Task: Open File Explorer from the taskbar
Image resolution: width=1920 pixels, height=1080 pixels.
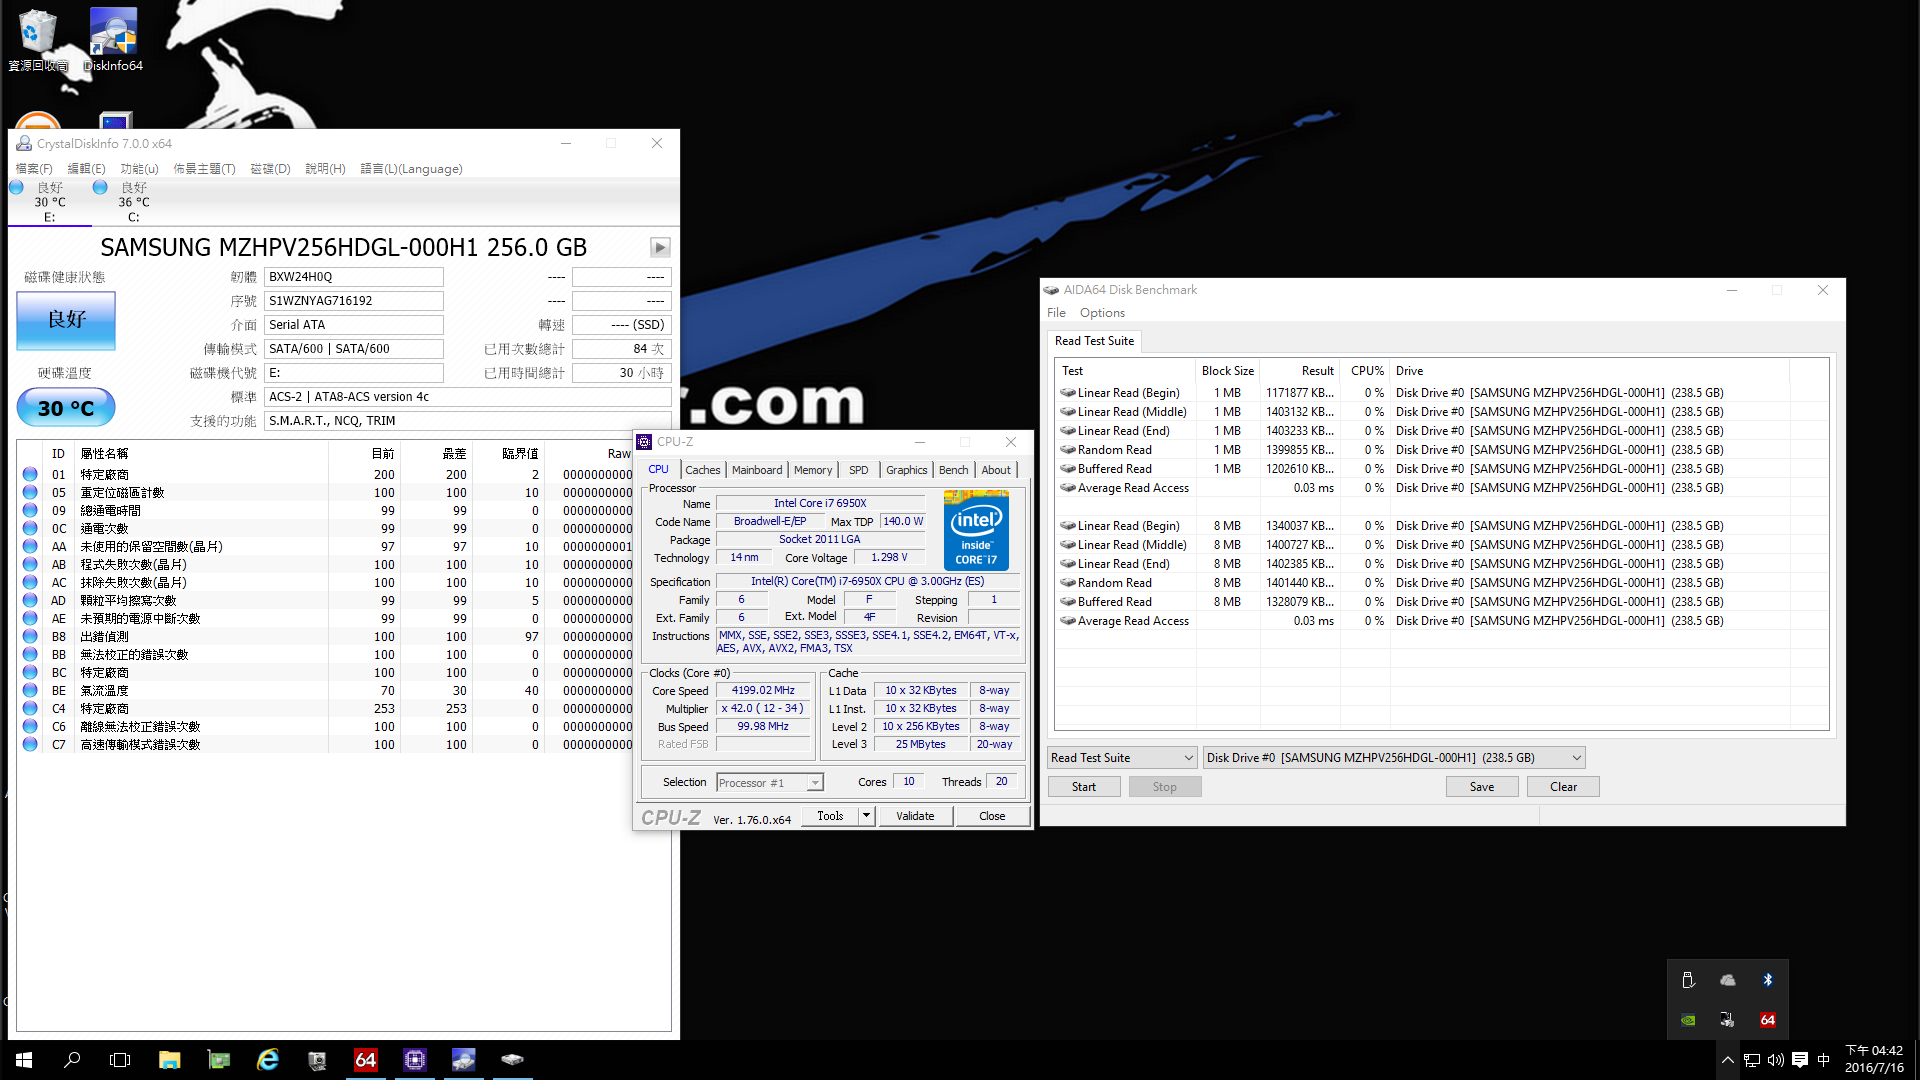Action: pos(169,1060)
